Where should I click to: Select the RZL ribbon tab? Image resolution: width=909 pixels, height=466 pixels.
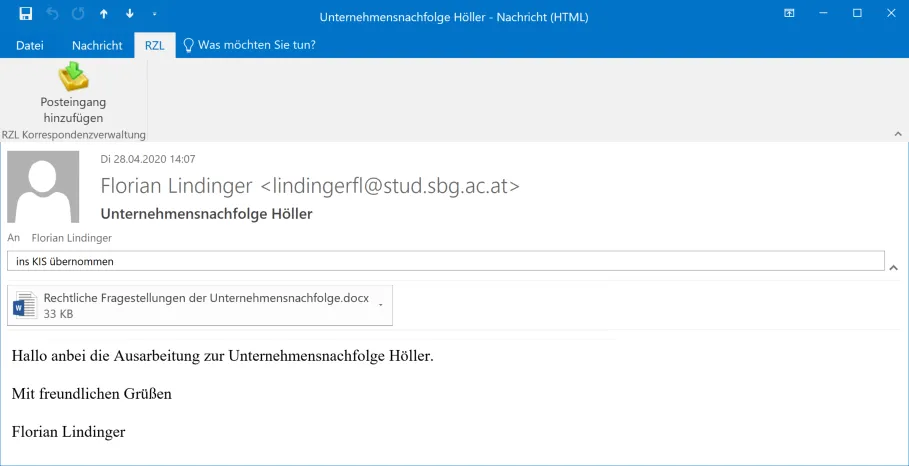click(x=155, y=45)
